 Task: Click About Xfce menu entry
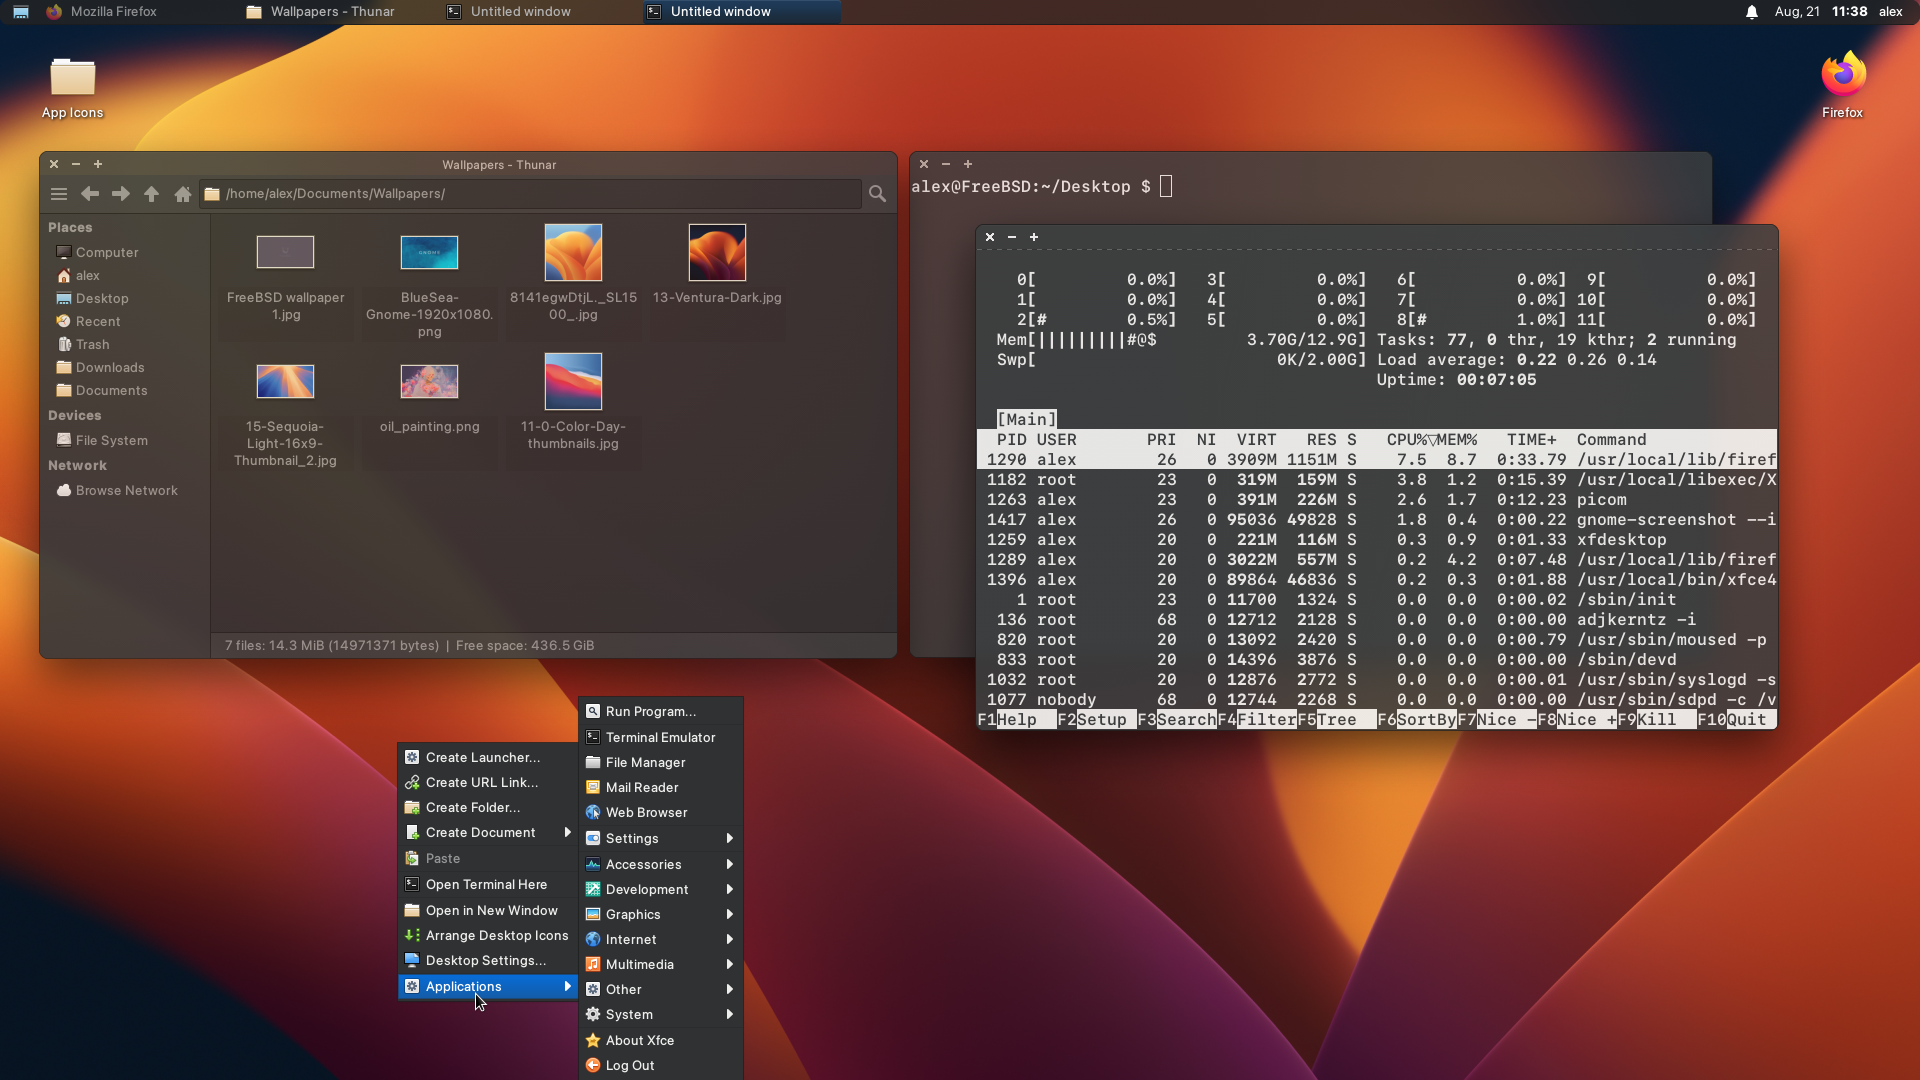[661, 1041]
